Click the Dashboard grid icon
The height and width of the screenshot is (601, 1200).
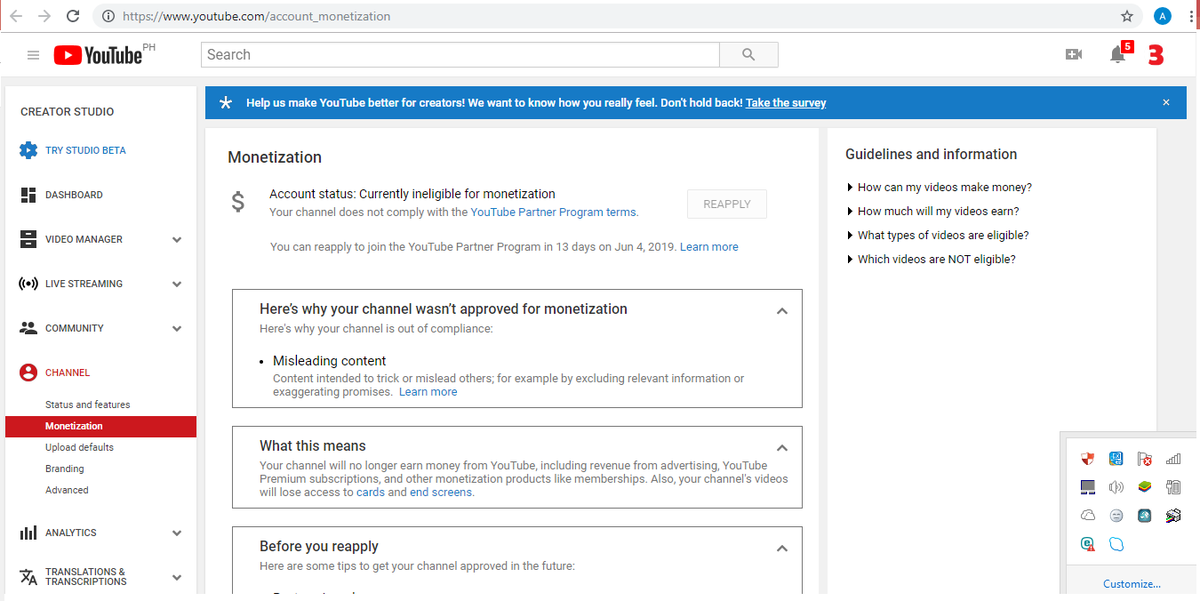(28, 195)
